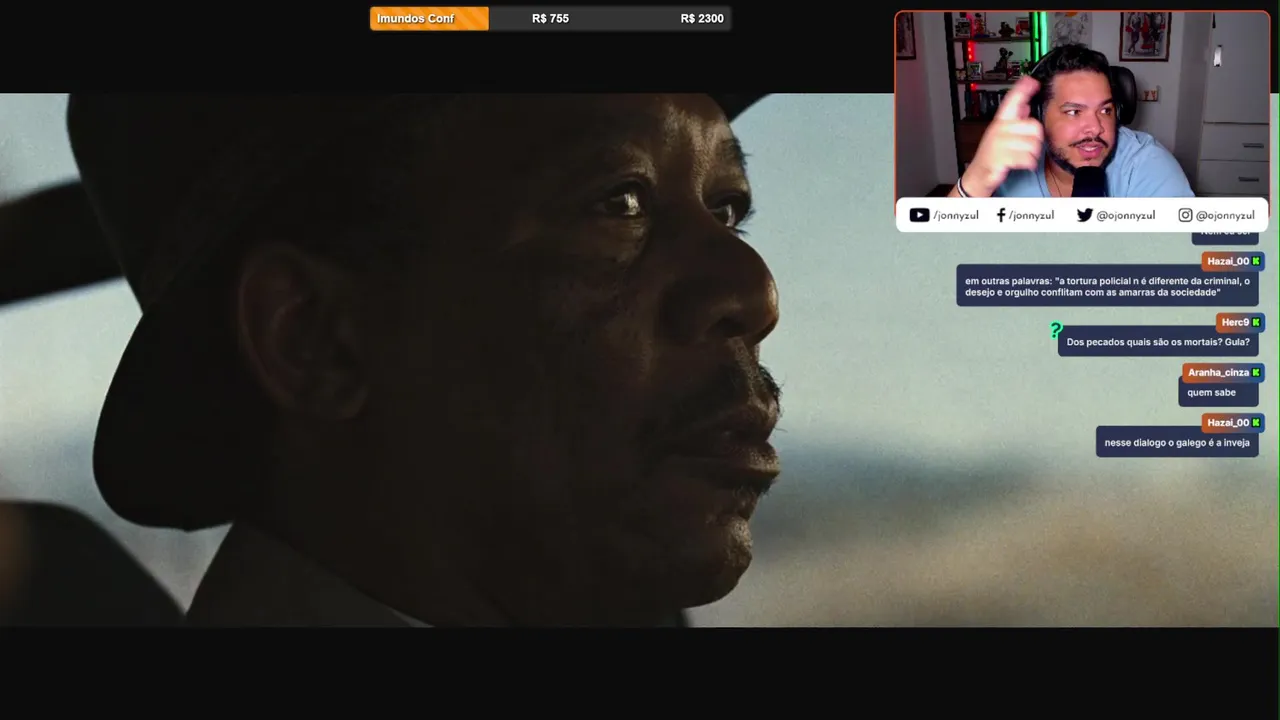Click the green question mark icon in chat
Image resolution: width=1280 pixels, height=720 pixels.
point(1055,330)
